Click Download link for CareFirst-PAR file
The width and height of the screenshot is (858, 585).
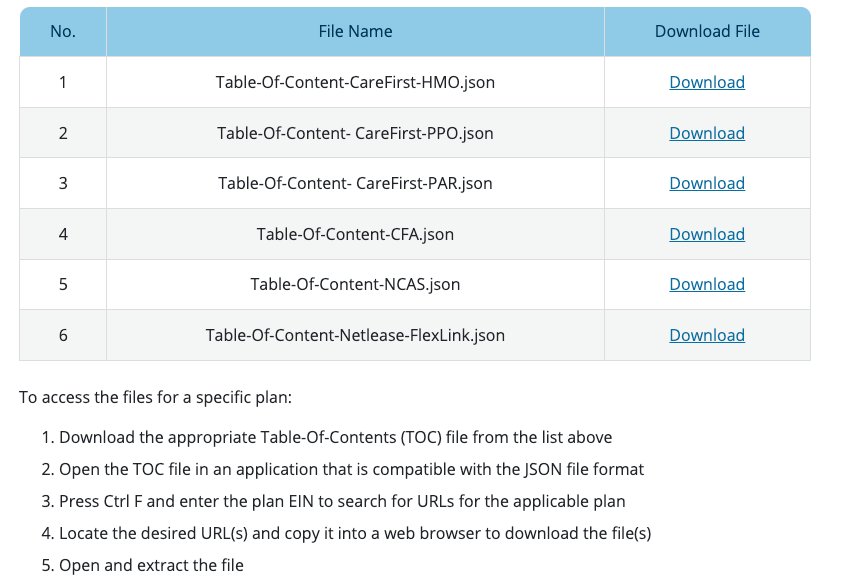pyautogui.click(x=706, y=183)
